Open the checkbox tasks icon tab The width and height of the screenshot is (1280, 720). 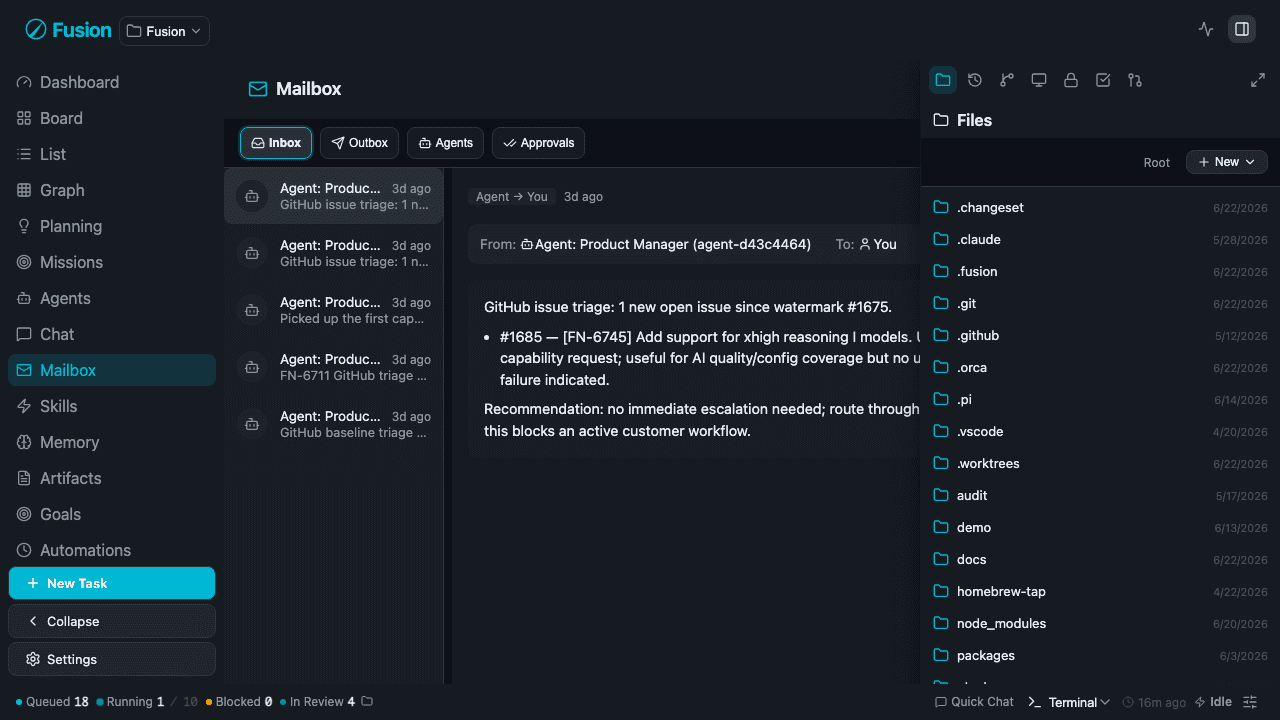click(x=1103, y=80)
